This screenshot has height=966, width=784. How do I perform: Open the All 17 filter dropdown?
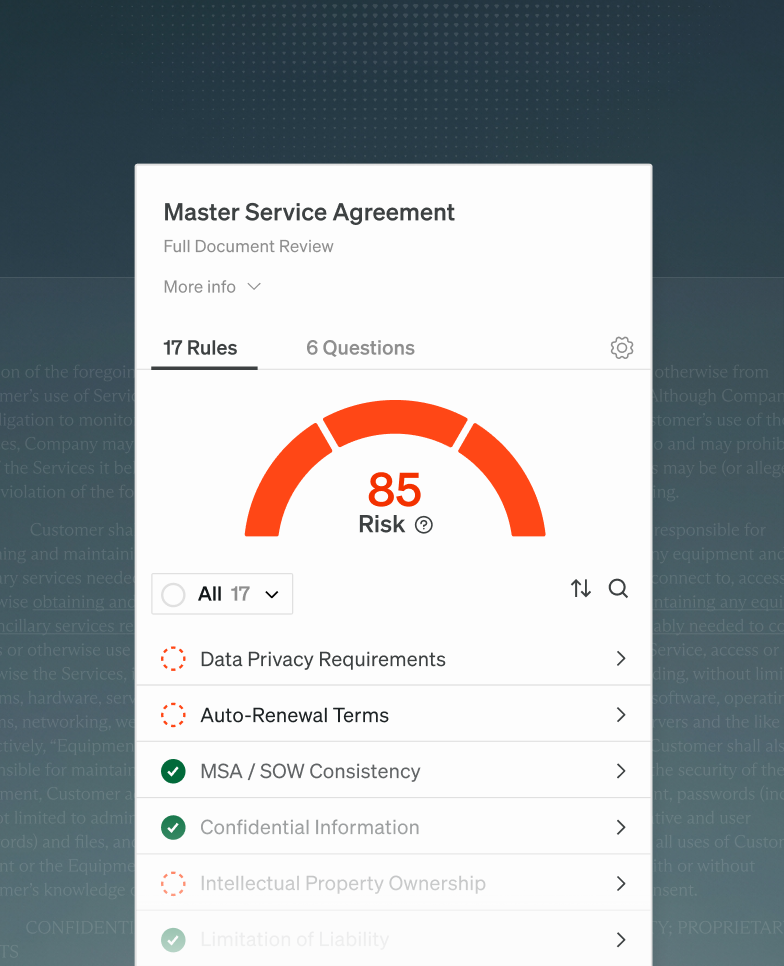coord(222,594)
